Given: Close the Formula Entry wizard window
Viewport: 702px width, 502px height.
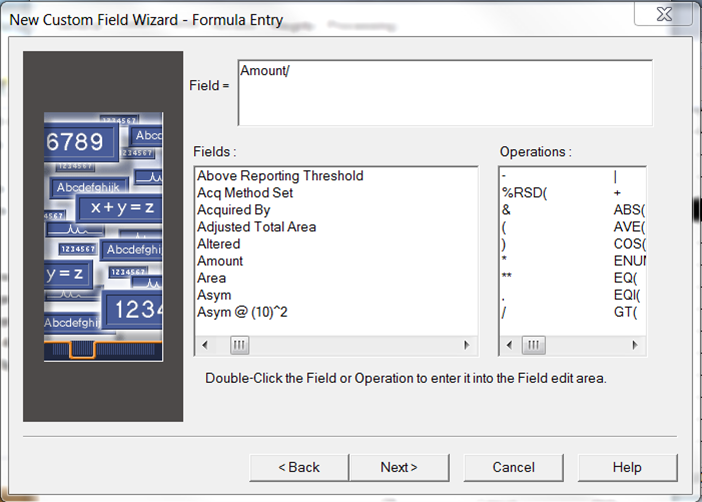Looking at the screenshot, I should click(664, 14).
